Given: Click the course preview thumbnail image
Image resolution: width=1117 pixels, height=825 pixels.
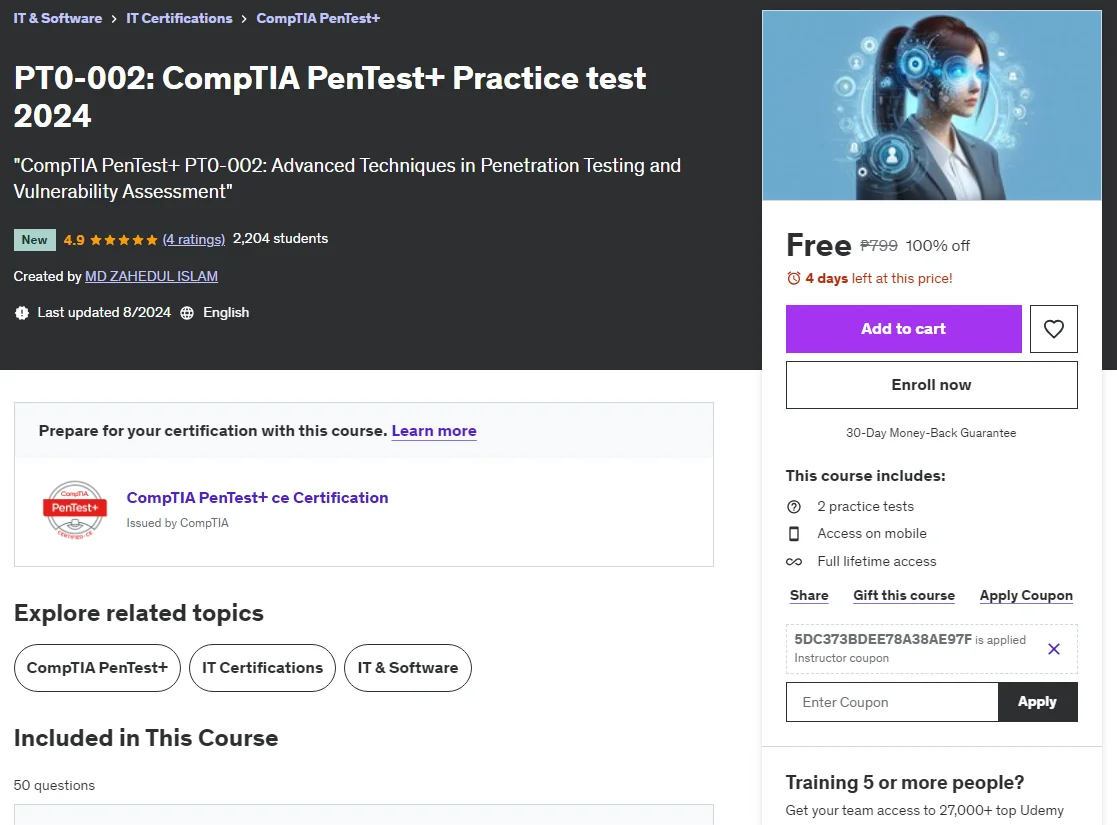Looking at the screenshot, I should click(931, 105).
